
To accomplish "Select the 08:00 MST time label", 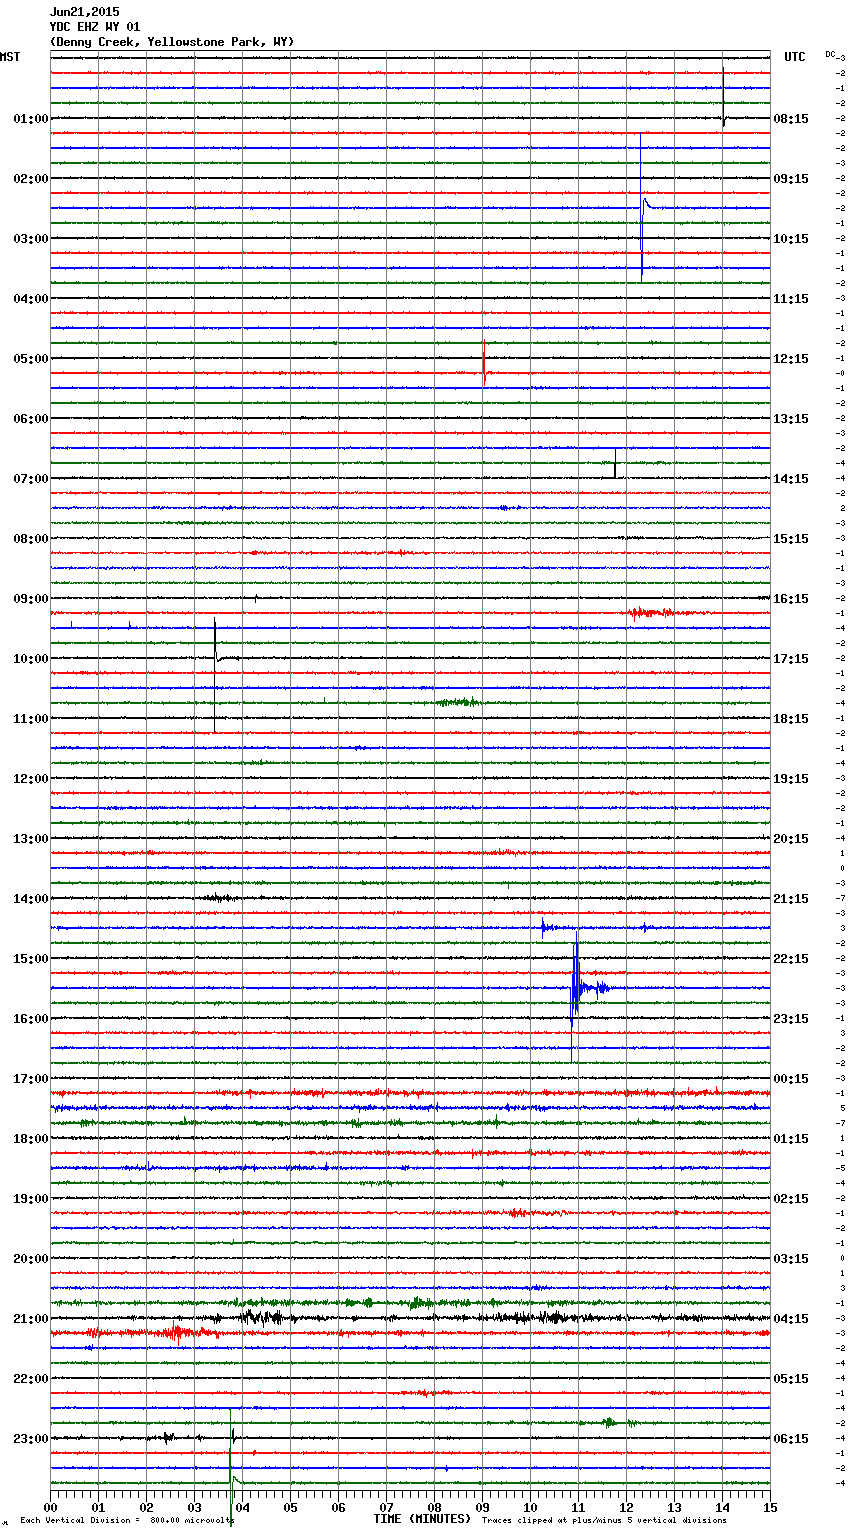I will click(31, 539).
